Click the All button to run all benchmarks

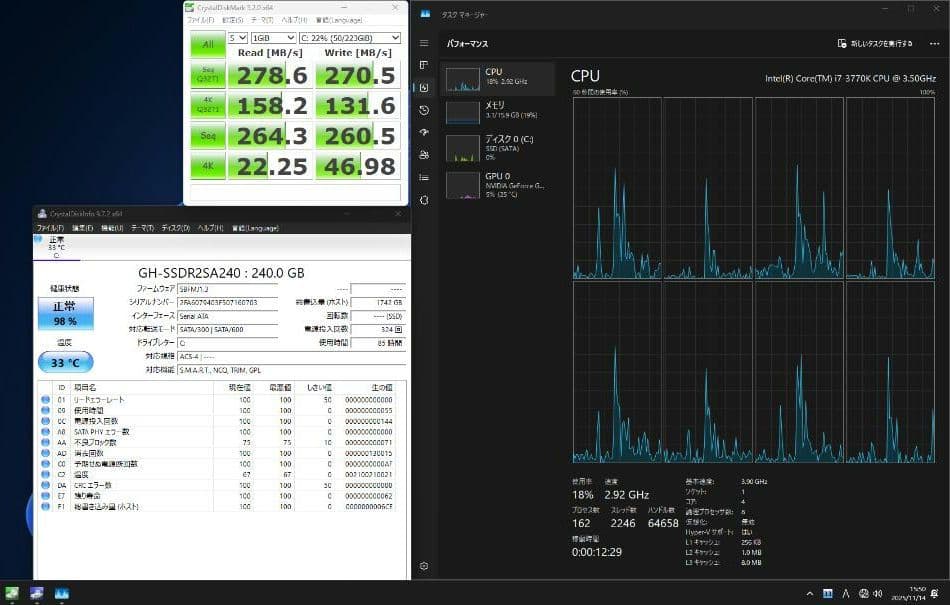pos(207,45)
